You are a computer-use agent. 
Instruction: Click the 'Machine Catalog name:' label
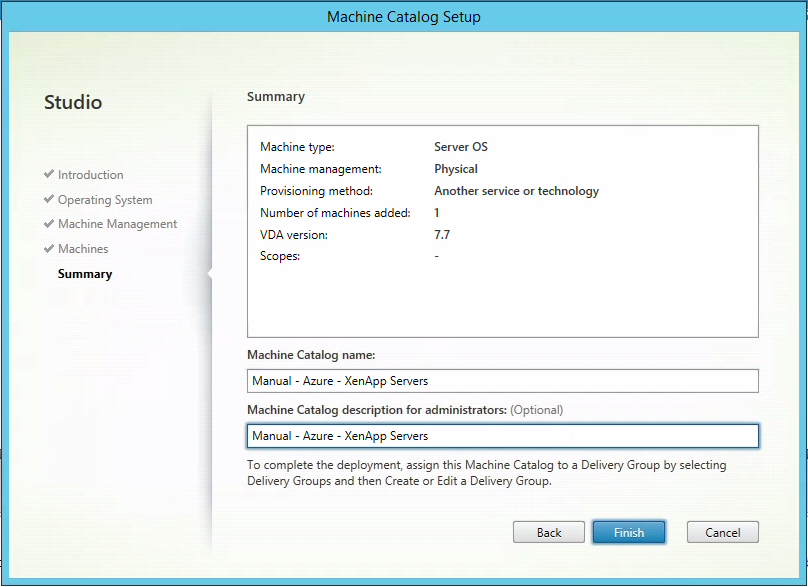311,355
